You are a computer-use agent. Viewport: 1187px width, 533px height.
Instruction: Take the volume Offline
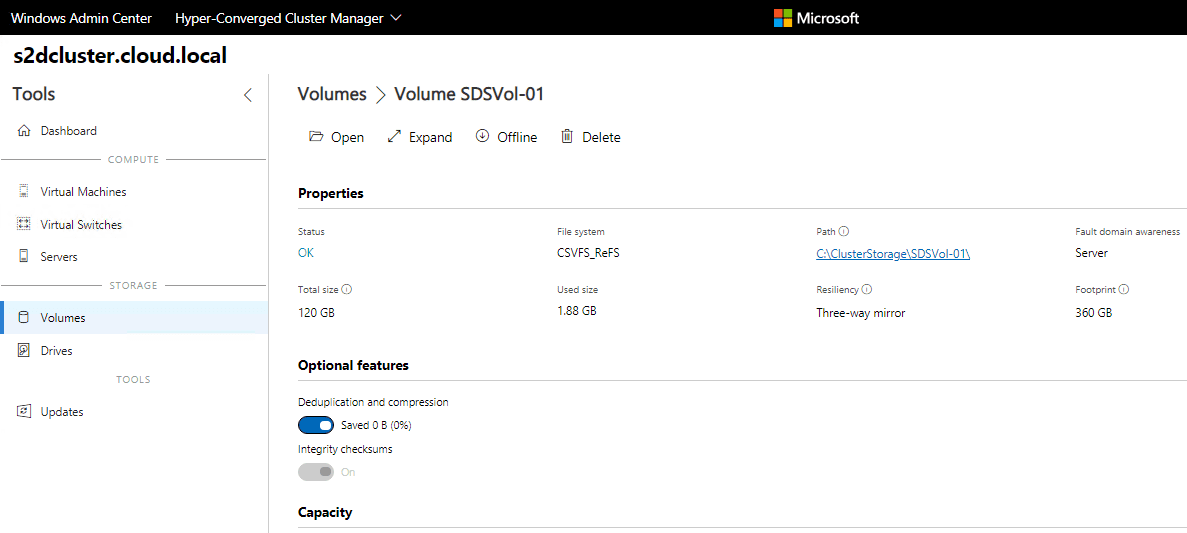pyautogui.click(x=506, y=137)
